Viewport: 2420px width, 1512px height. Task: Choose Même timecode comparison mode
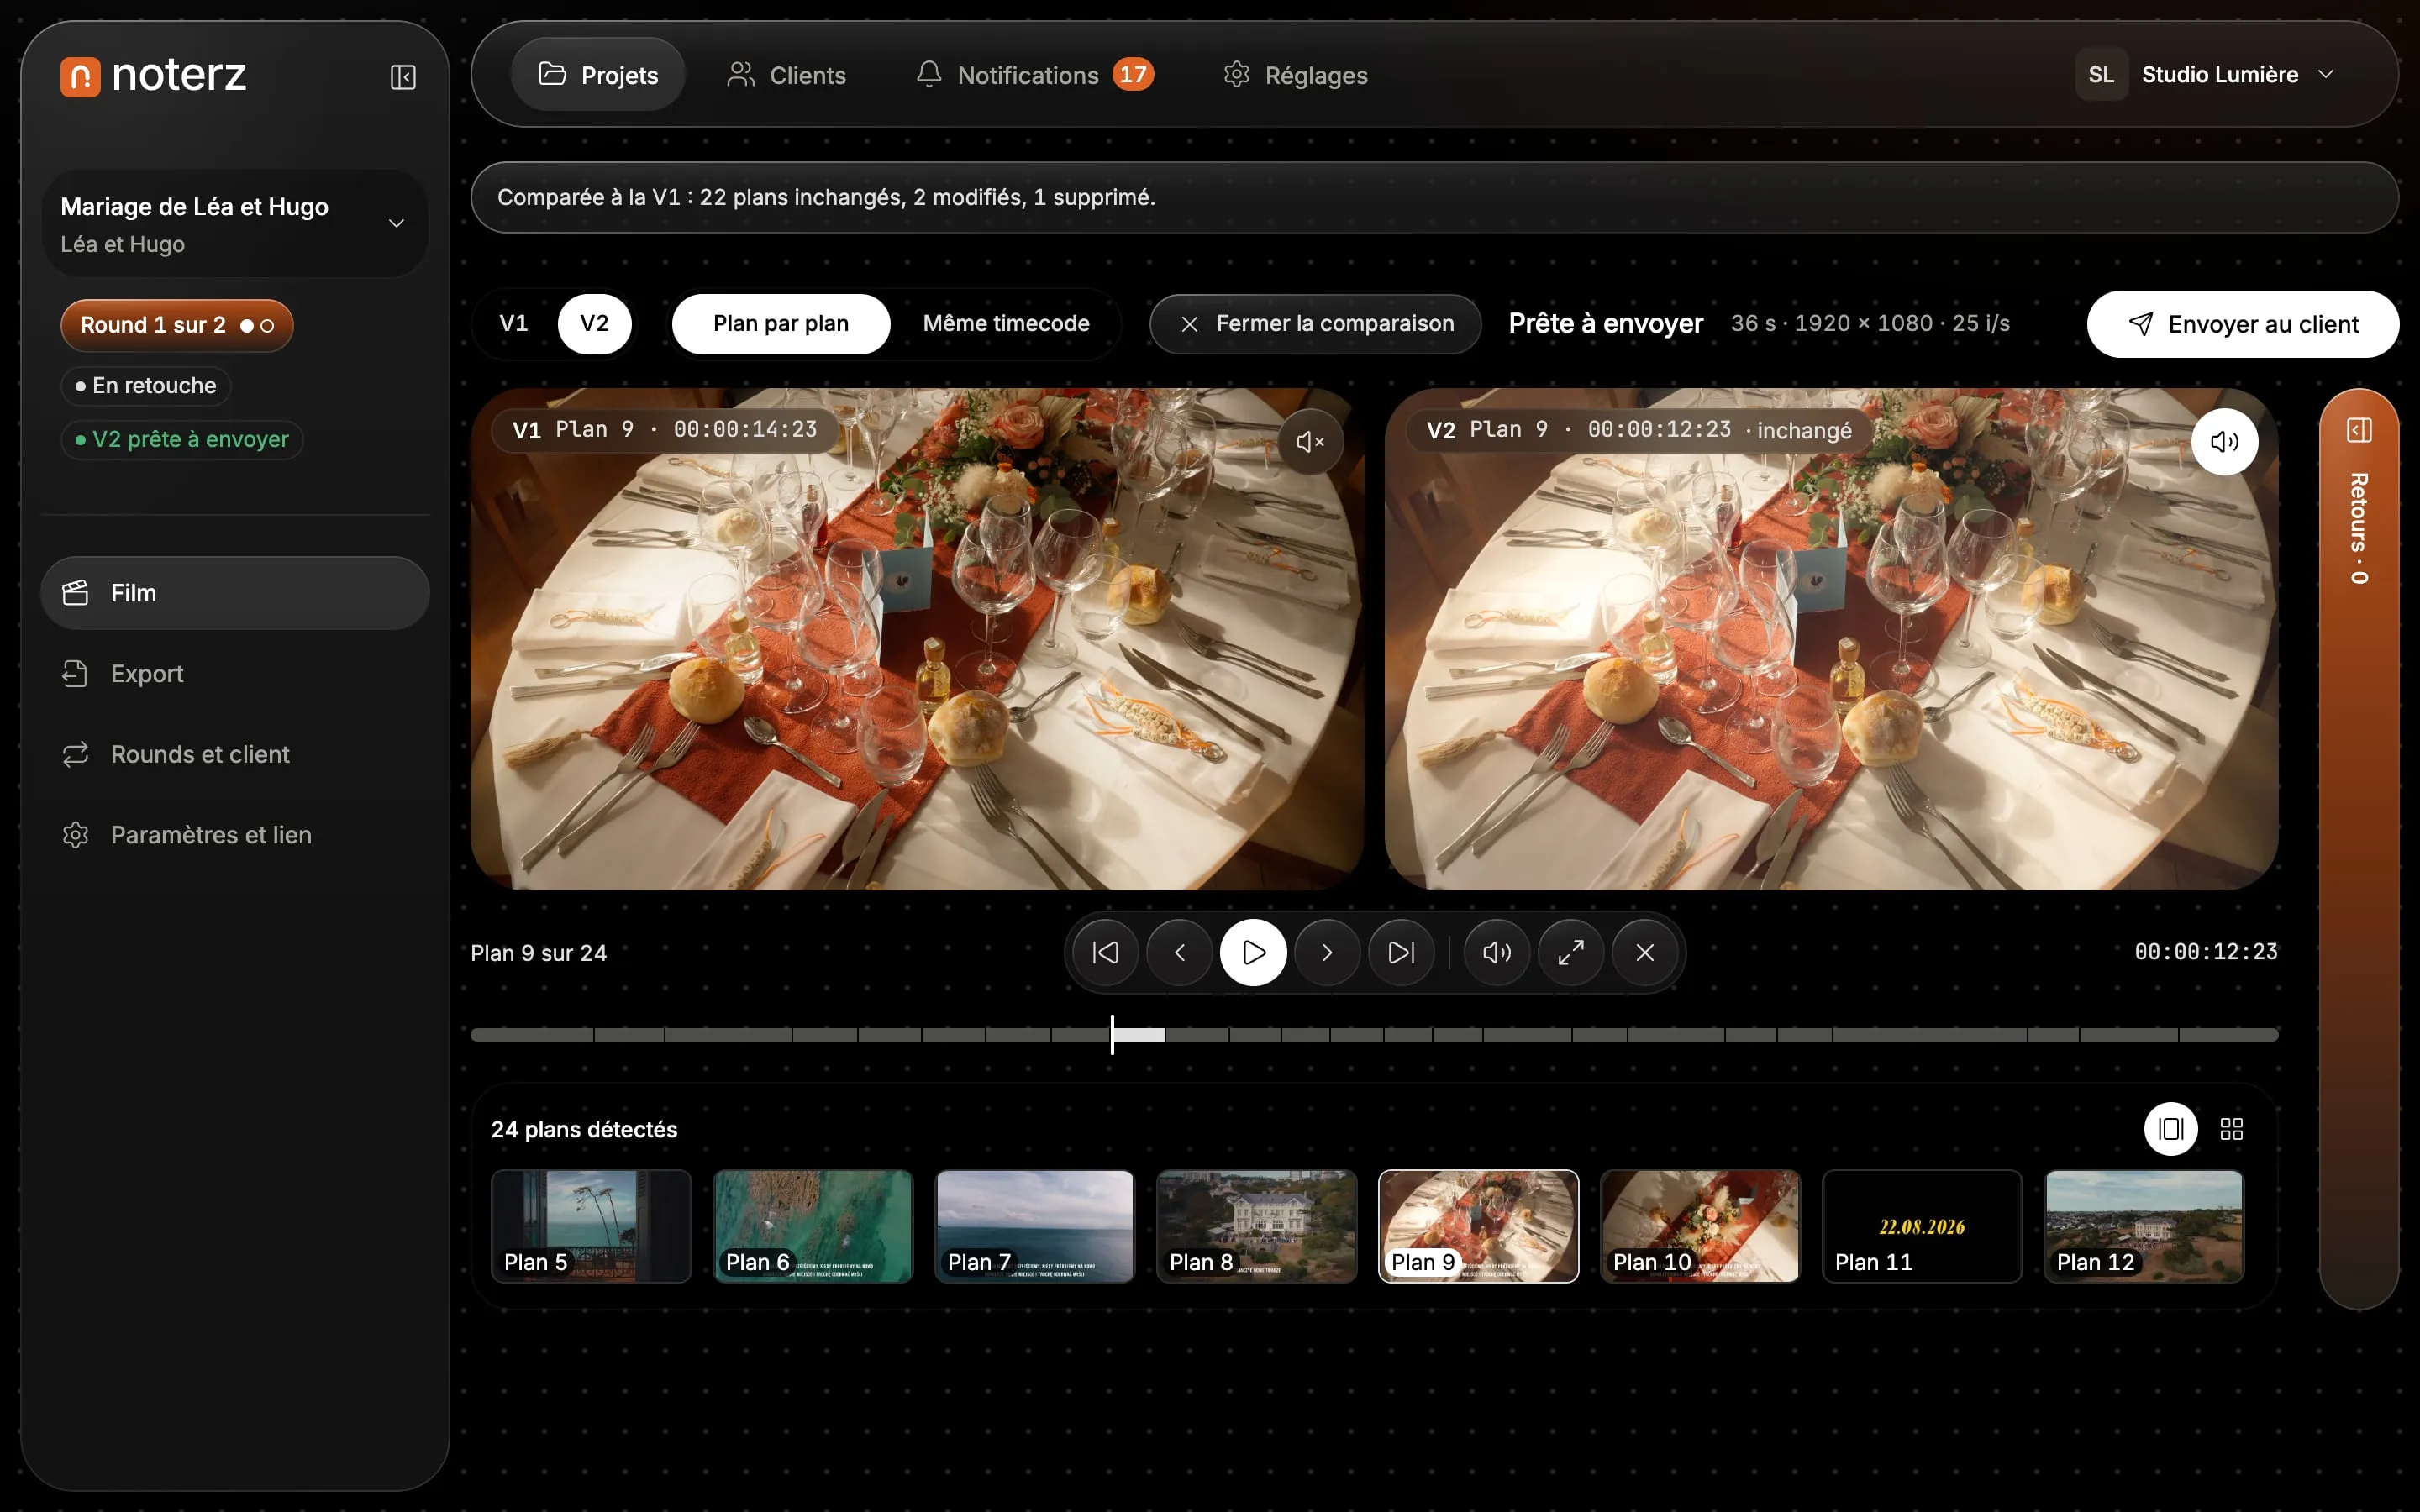pos(1006,324)
